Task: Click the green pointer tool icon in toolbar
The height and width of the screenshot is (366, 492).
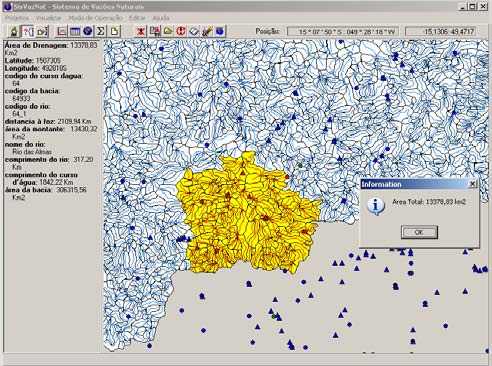Action: tap(14, 31)
